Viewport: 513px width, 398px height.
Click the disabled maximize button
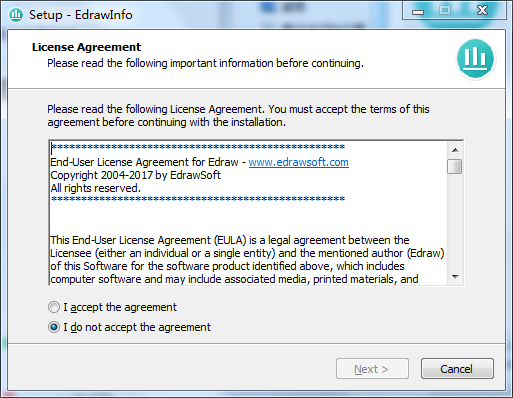click(x=444, y=11)
